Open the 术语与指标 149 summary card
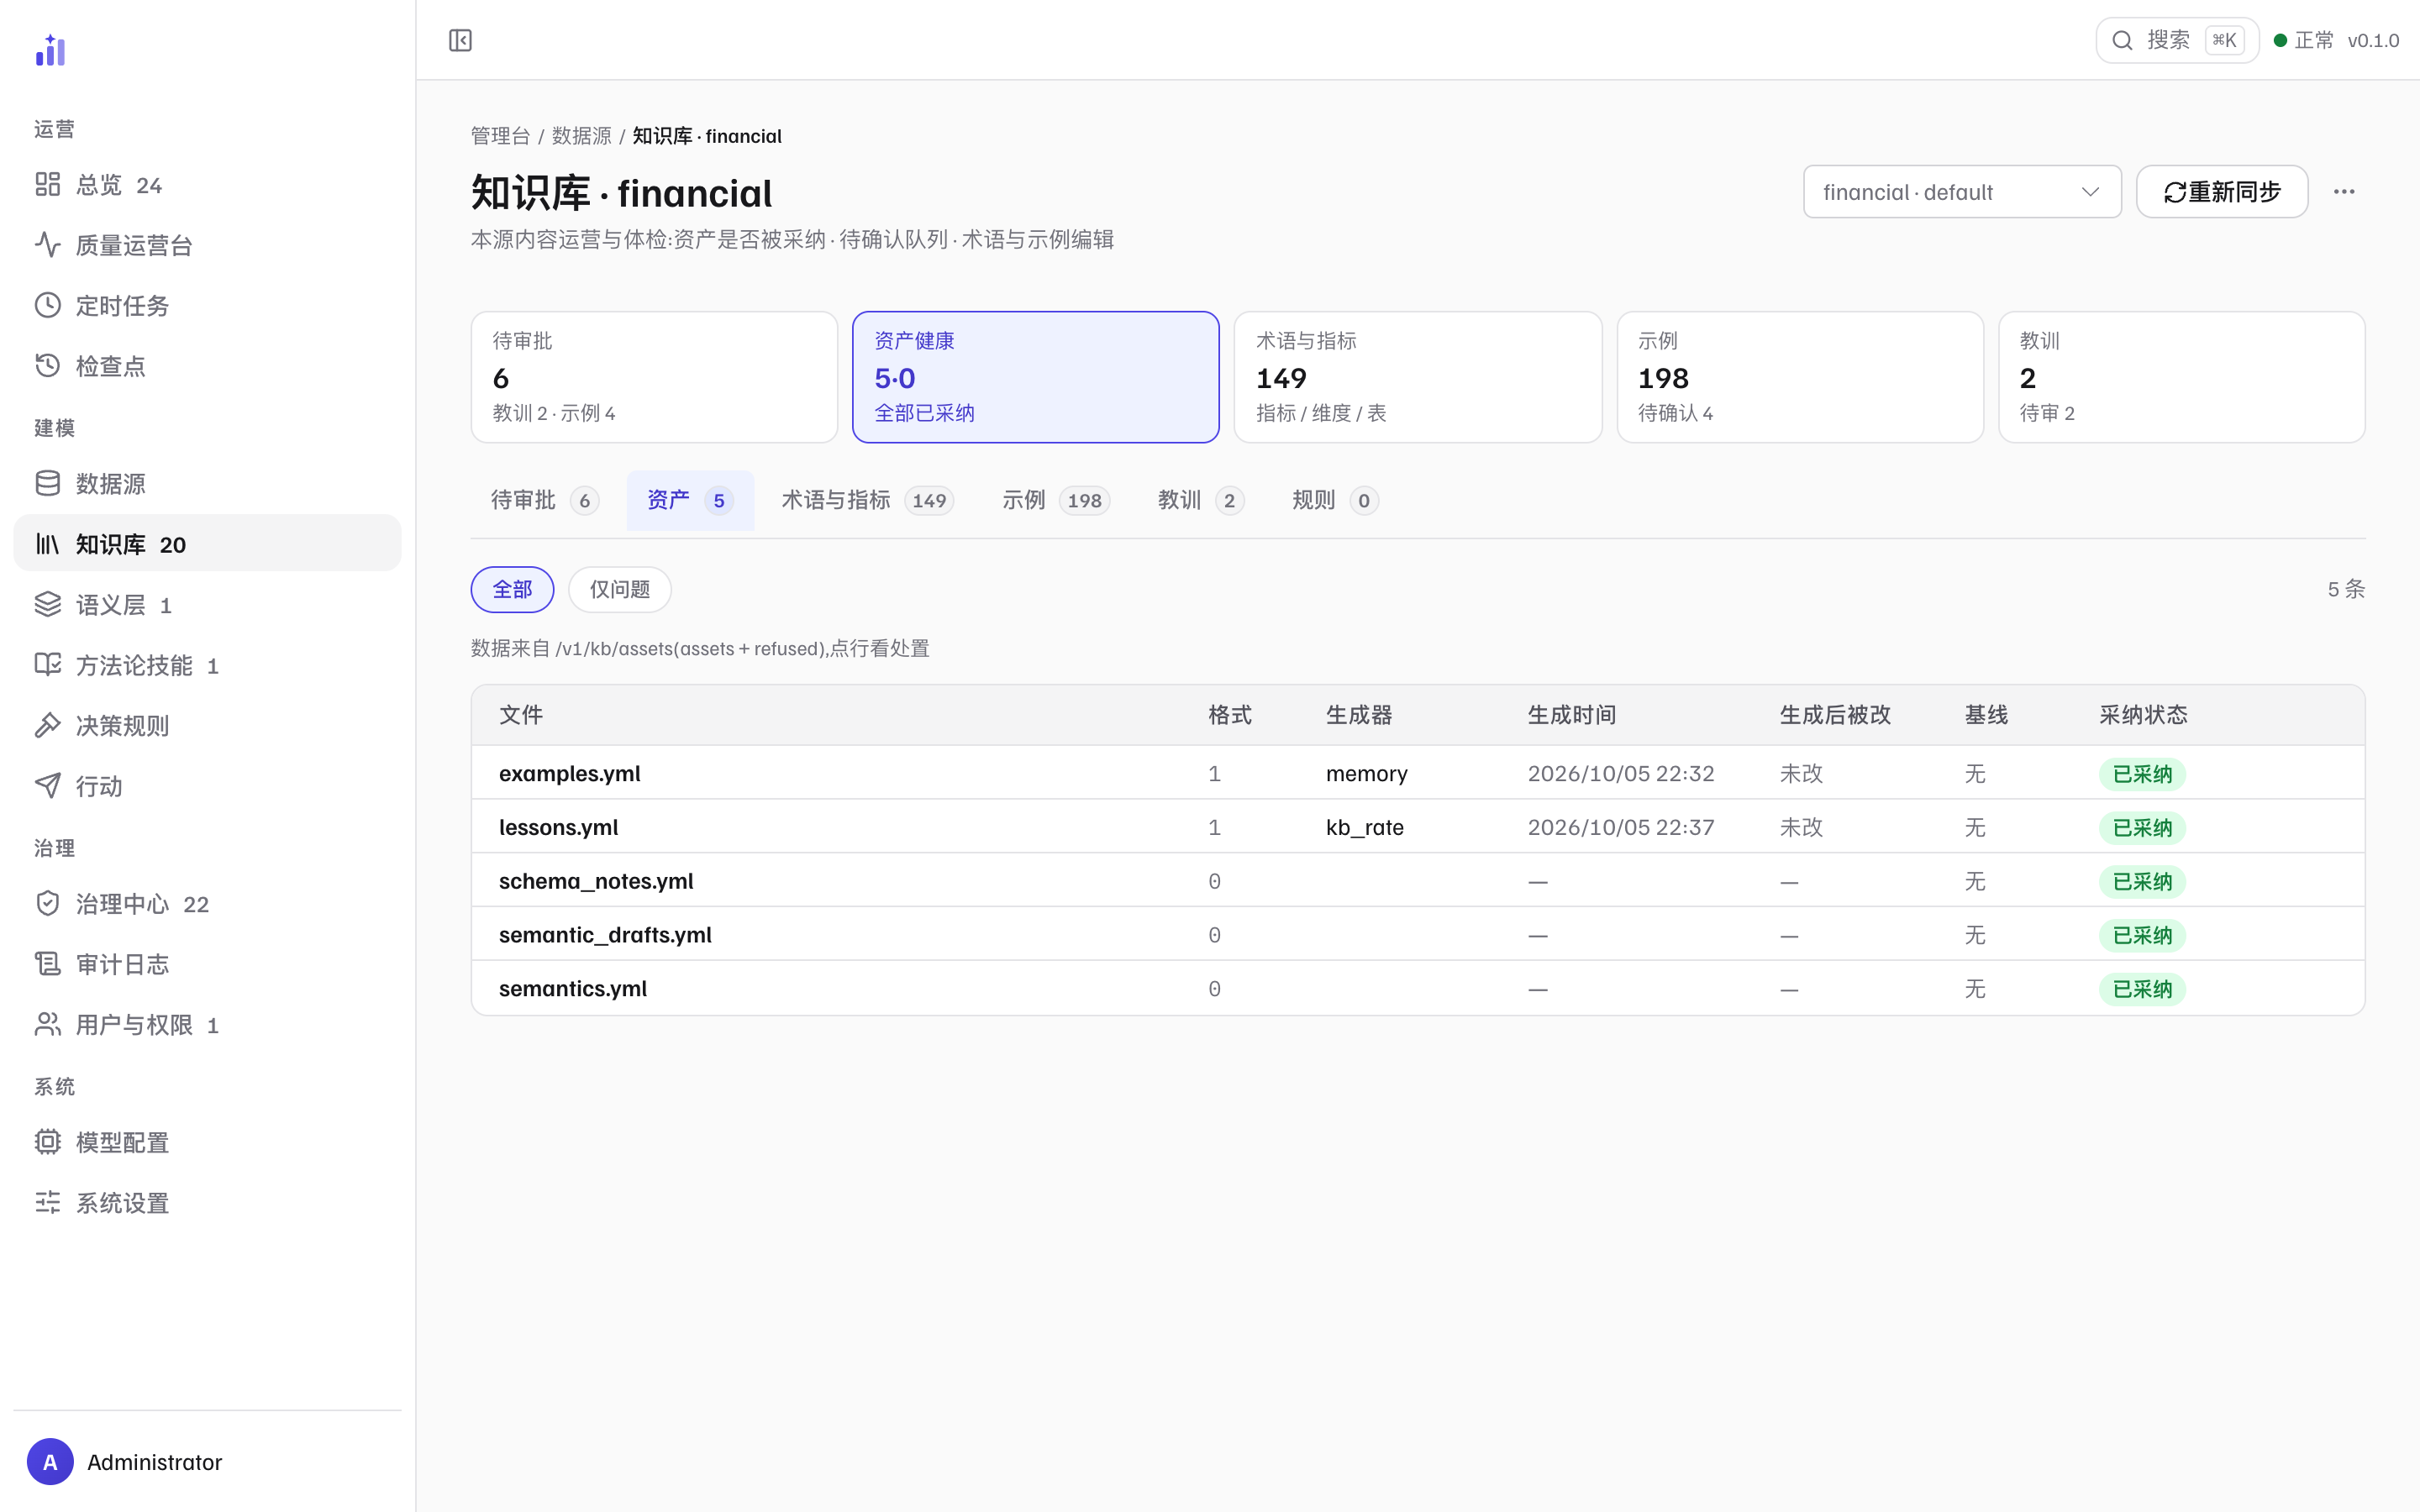 pos(1417,377)
